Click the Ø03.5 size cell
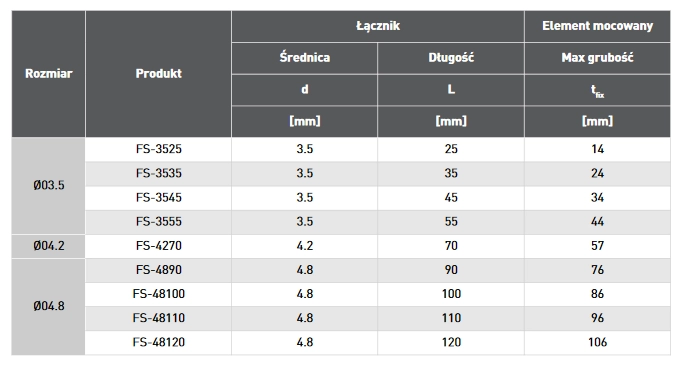 (48, 186)
